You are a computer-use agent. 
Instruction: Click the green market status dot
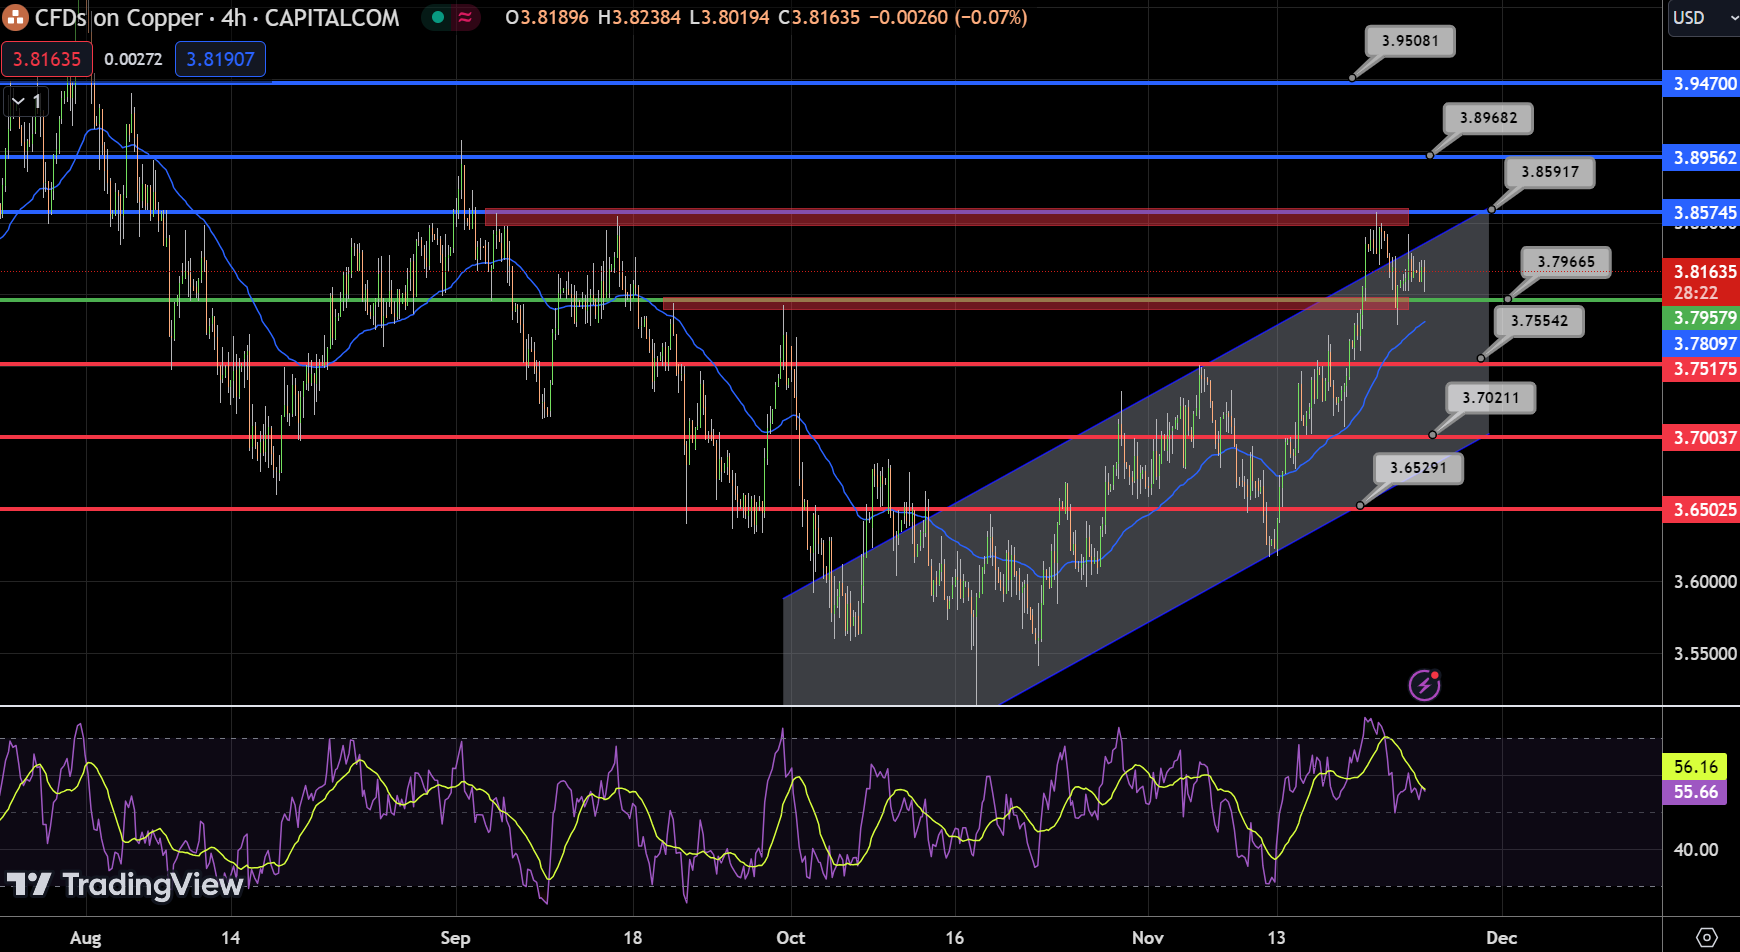point(437,17)
